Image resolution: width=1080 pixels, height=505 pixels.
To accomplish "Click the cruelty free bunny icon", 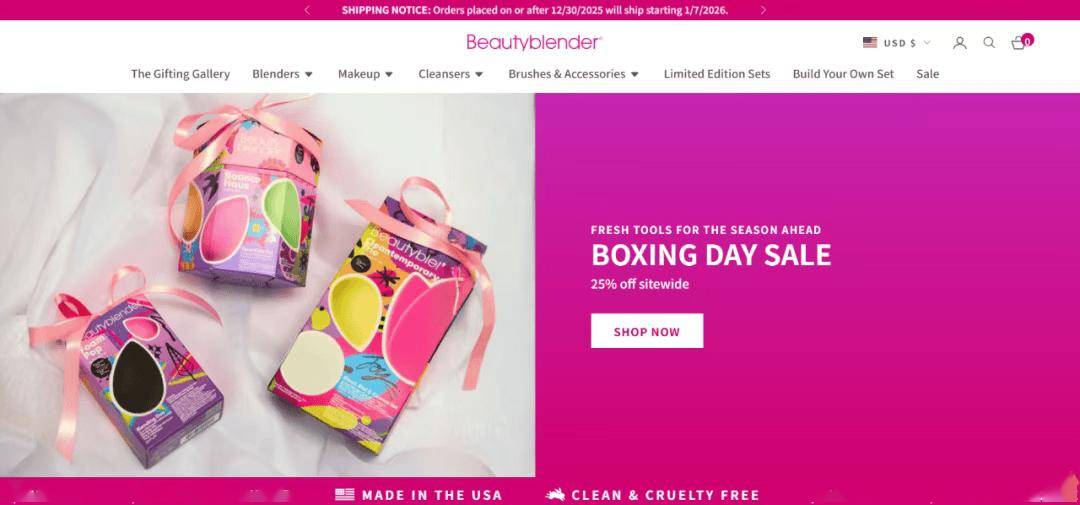I will pos(555,495).
